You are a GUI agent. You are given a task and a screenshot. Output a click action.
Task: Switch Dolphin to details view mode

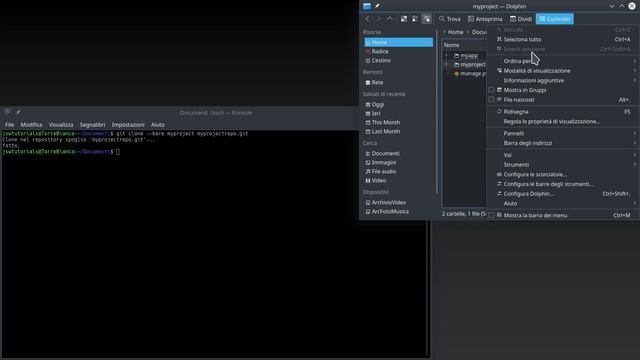click(427, 19)
